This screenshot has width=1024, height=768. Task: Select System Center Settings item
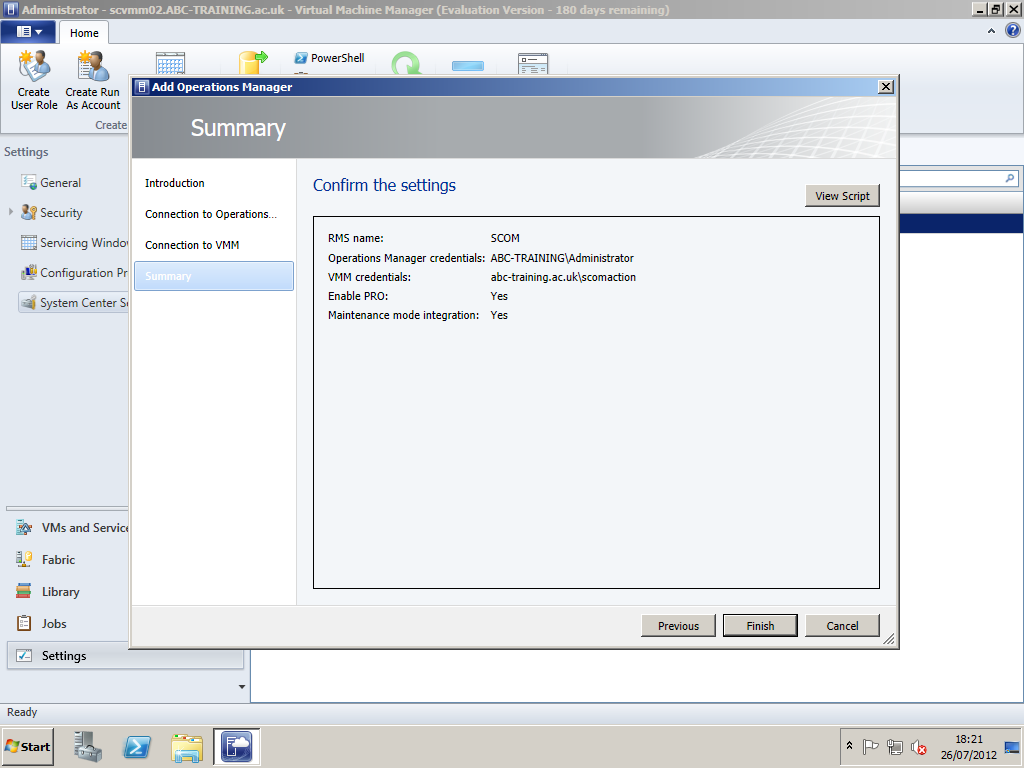(73, 302)
